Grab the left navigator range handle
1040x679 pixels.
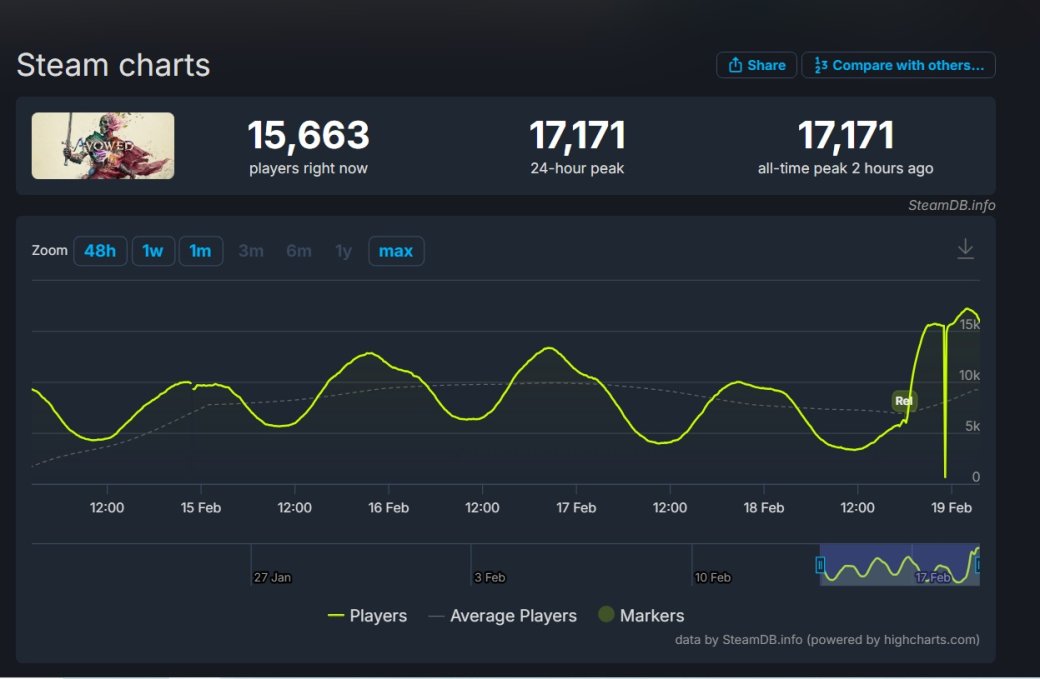coord(820,565)
